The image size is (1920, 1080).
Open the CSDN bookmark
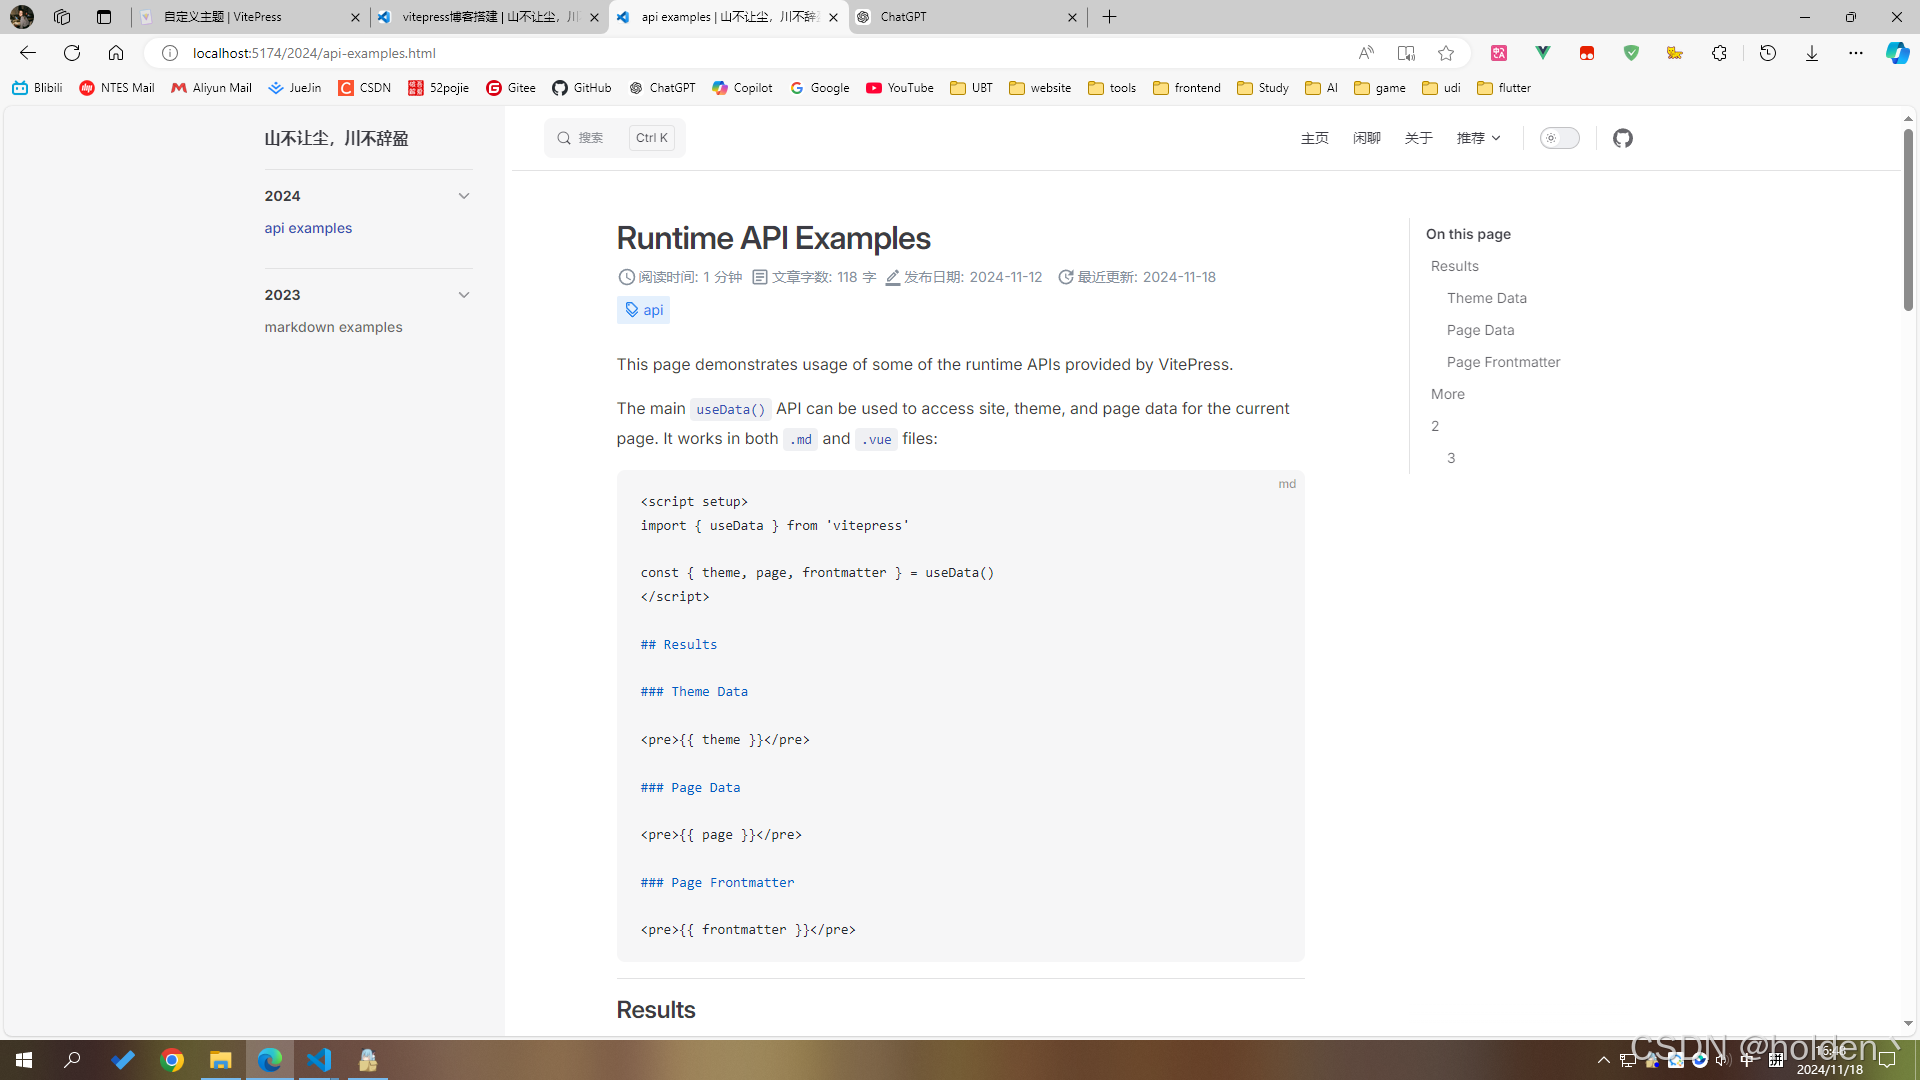click(365, 88)
